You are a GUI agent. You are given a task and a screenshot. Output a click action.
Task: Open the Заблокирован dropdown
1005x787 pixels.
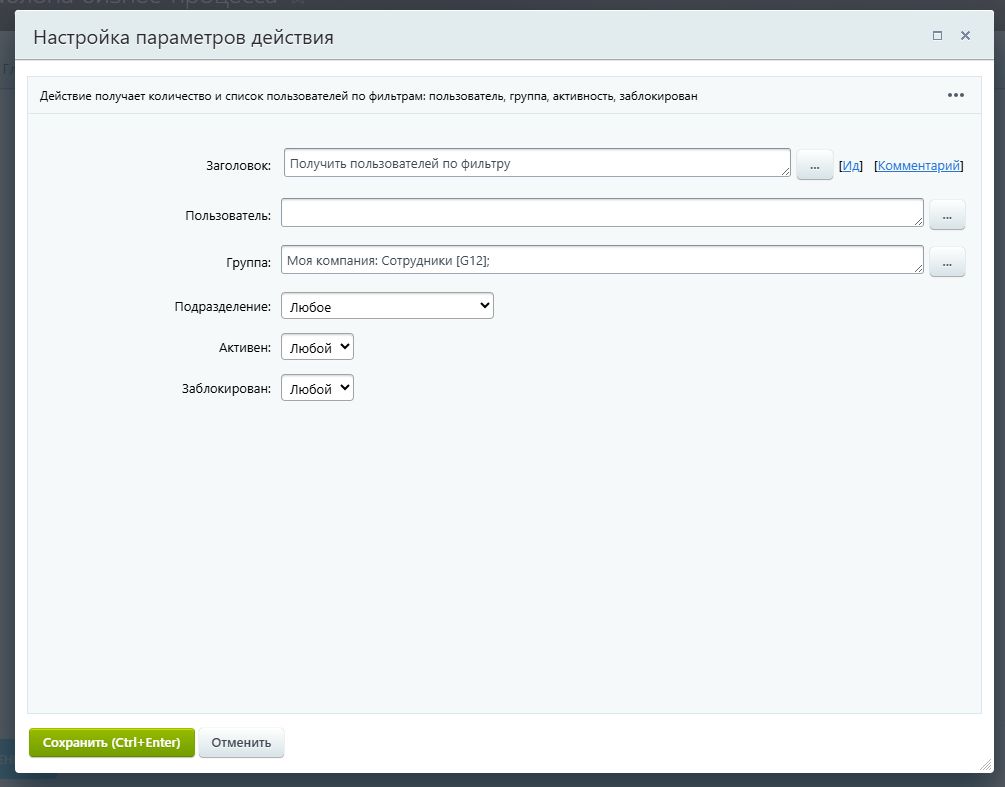click(x=317, y=388)
